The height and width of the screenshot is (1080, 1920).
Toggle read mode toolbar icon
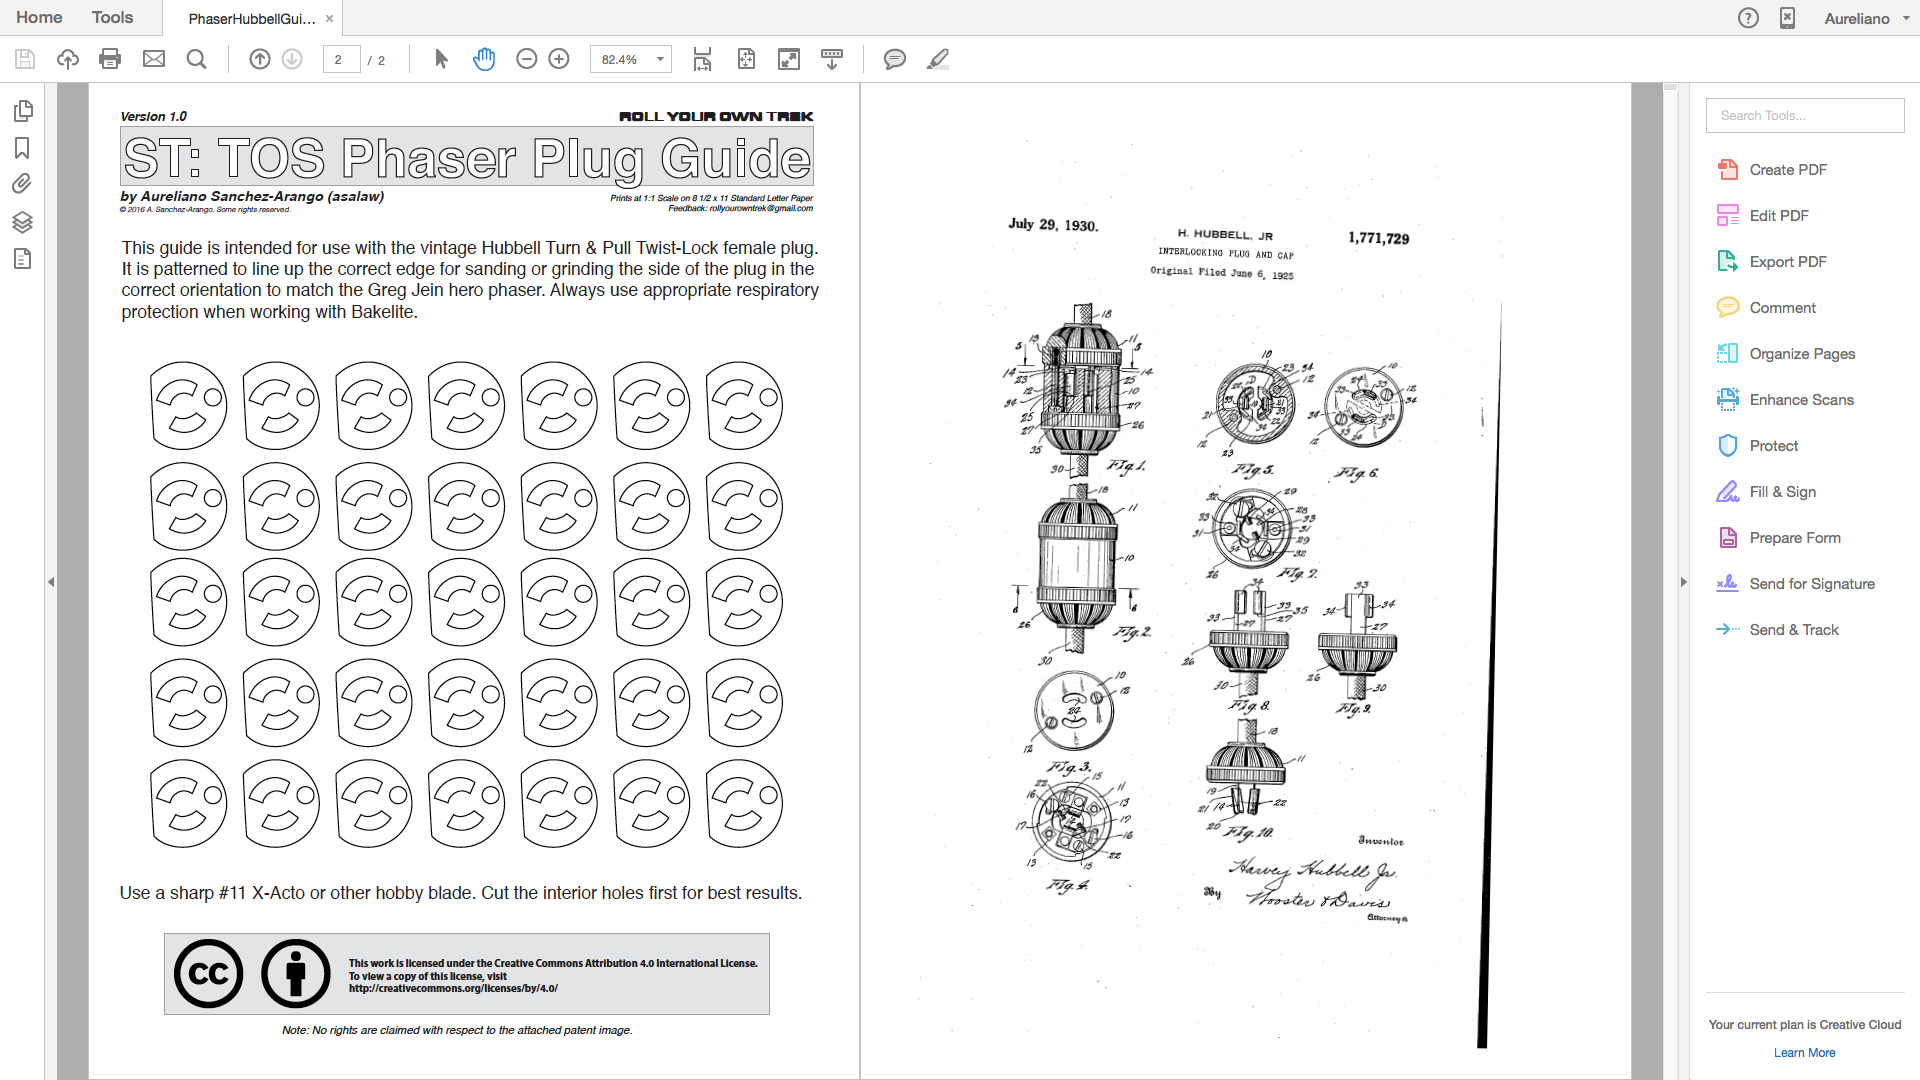click(831, 60)
